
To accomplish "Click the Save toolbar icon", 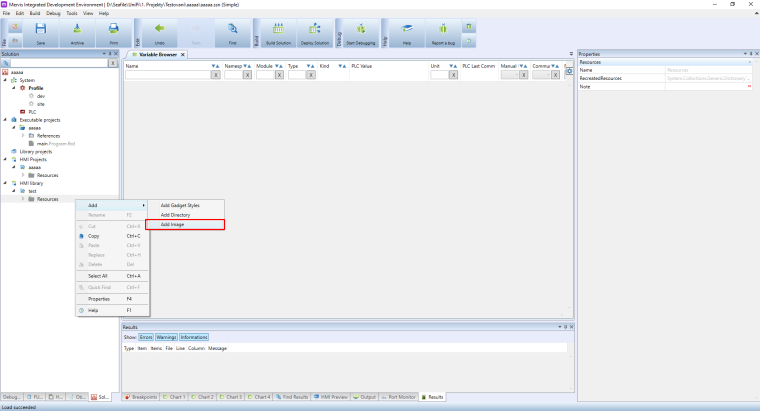I will click(x=41, y=33).
